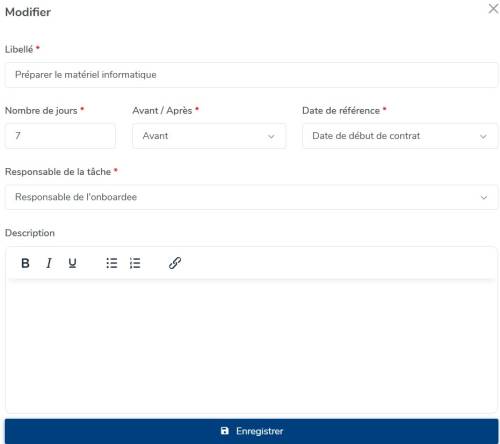
Task: Click the Description label above editor
Action: 30,233
